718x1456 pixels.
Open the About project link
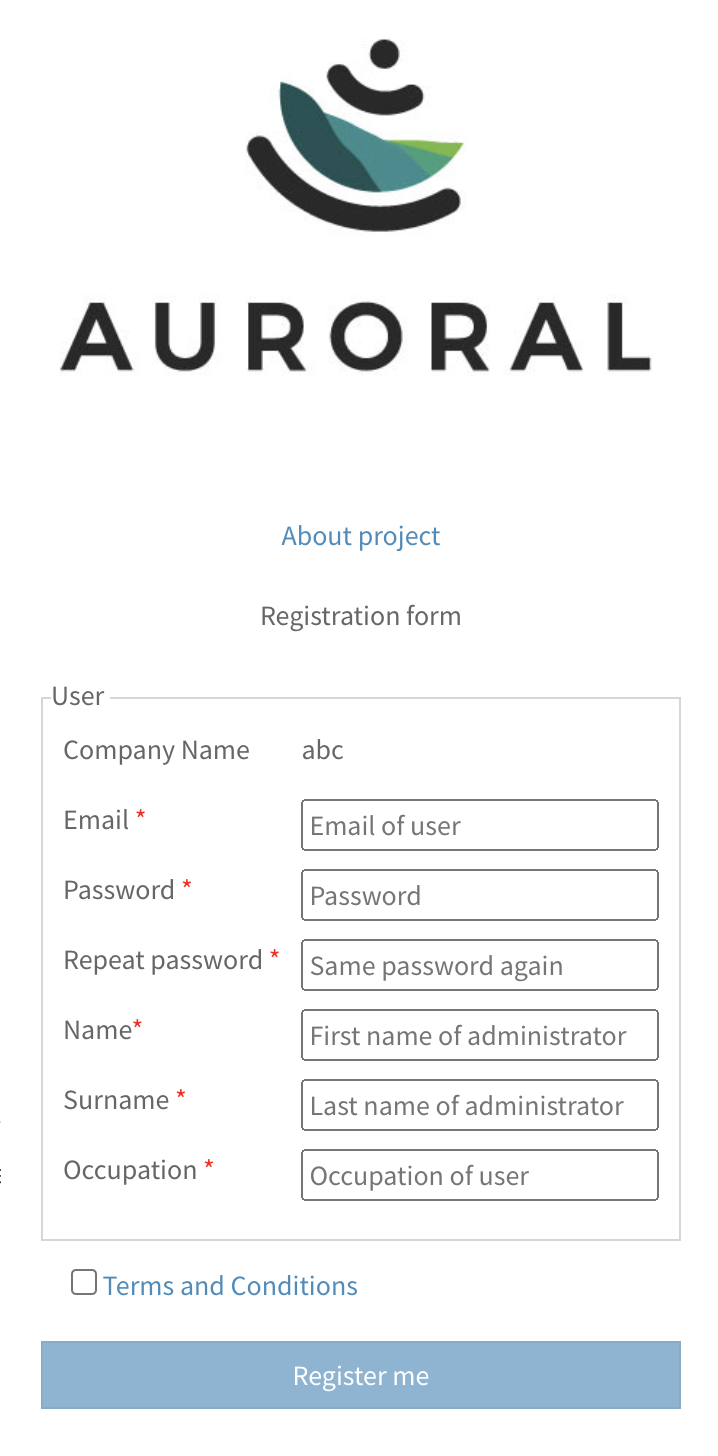point(361,536)
